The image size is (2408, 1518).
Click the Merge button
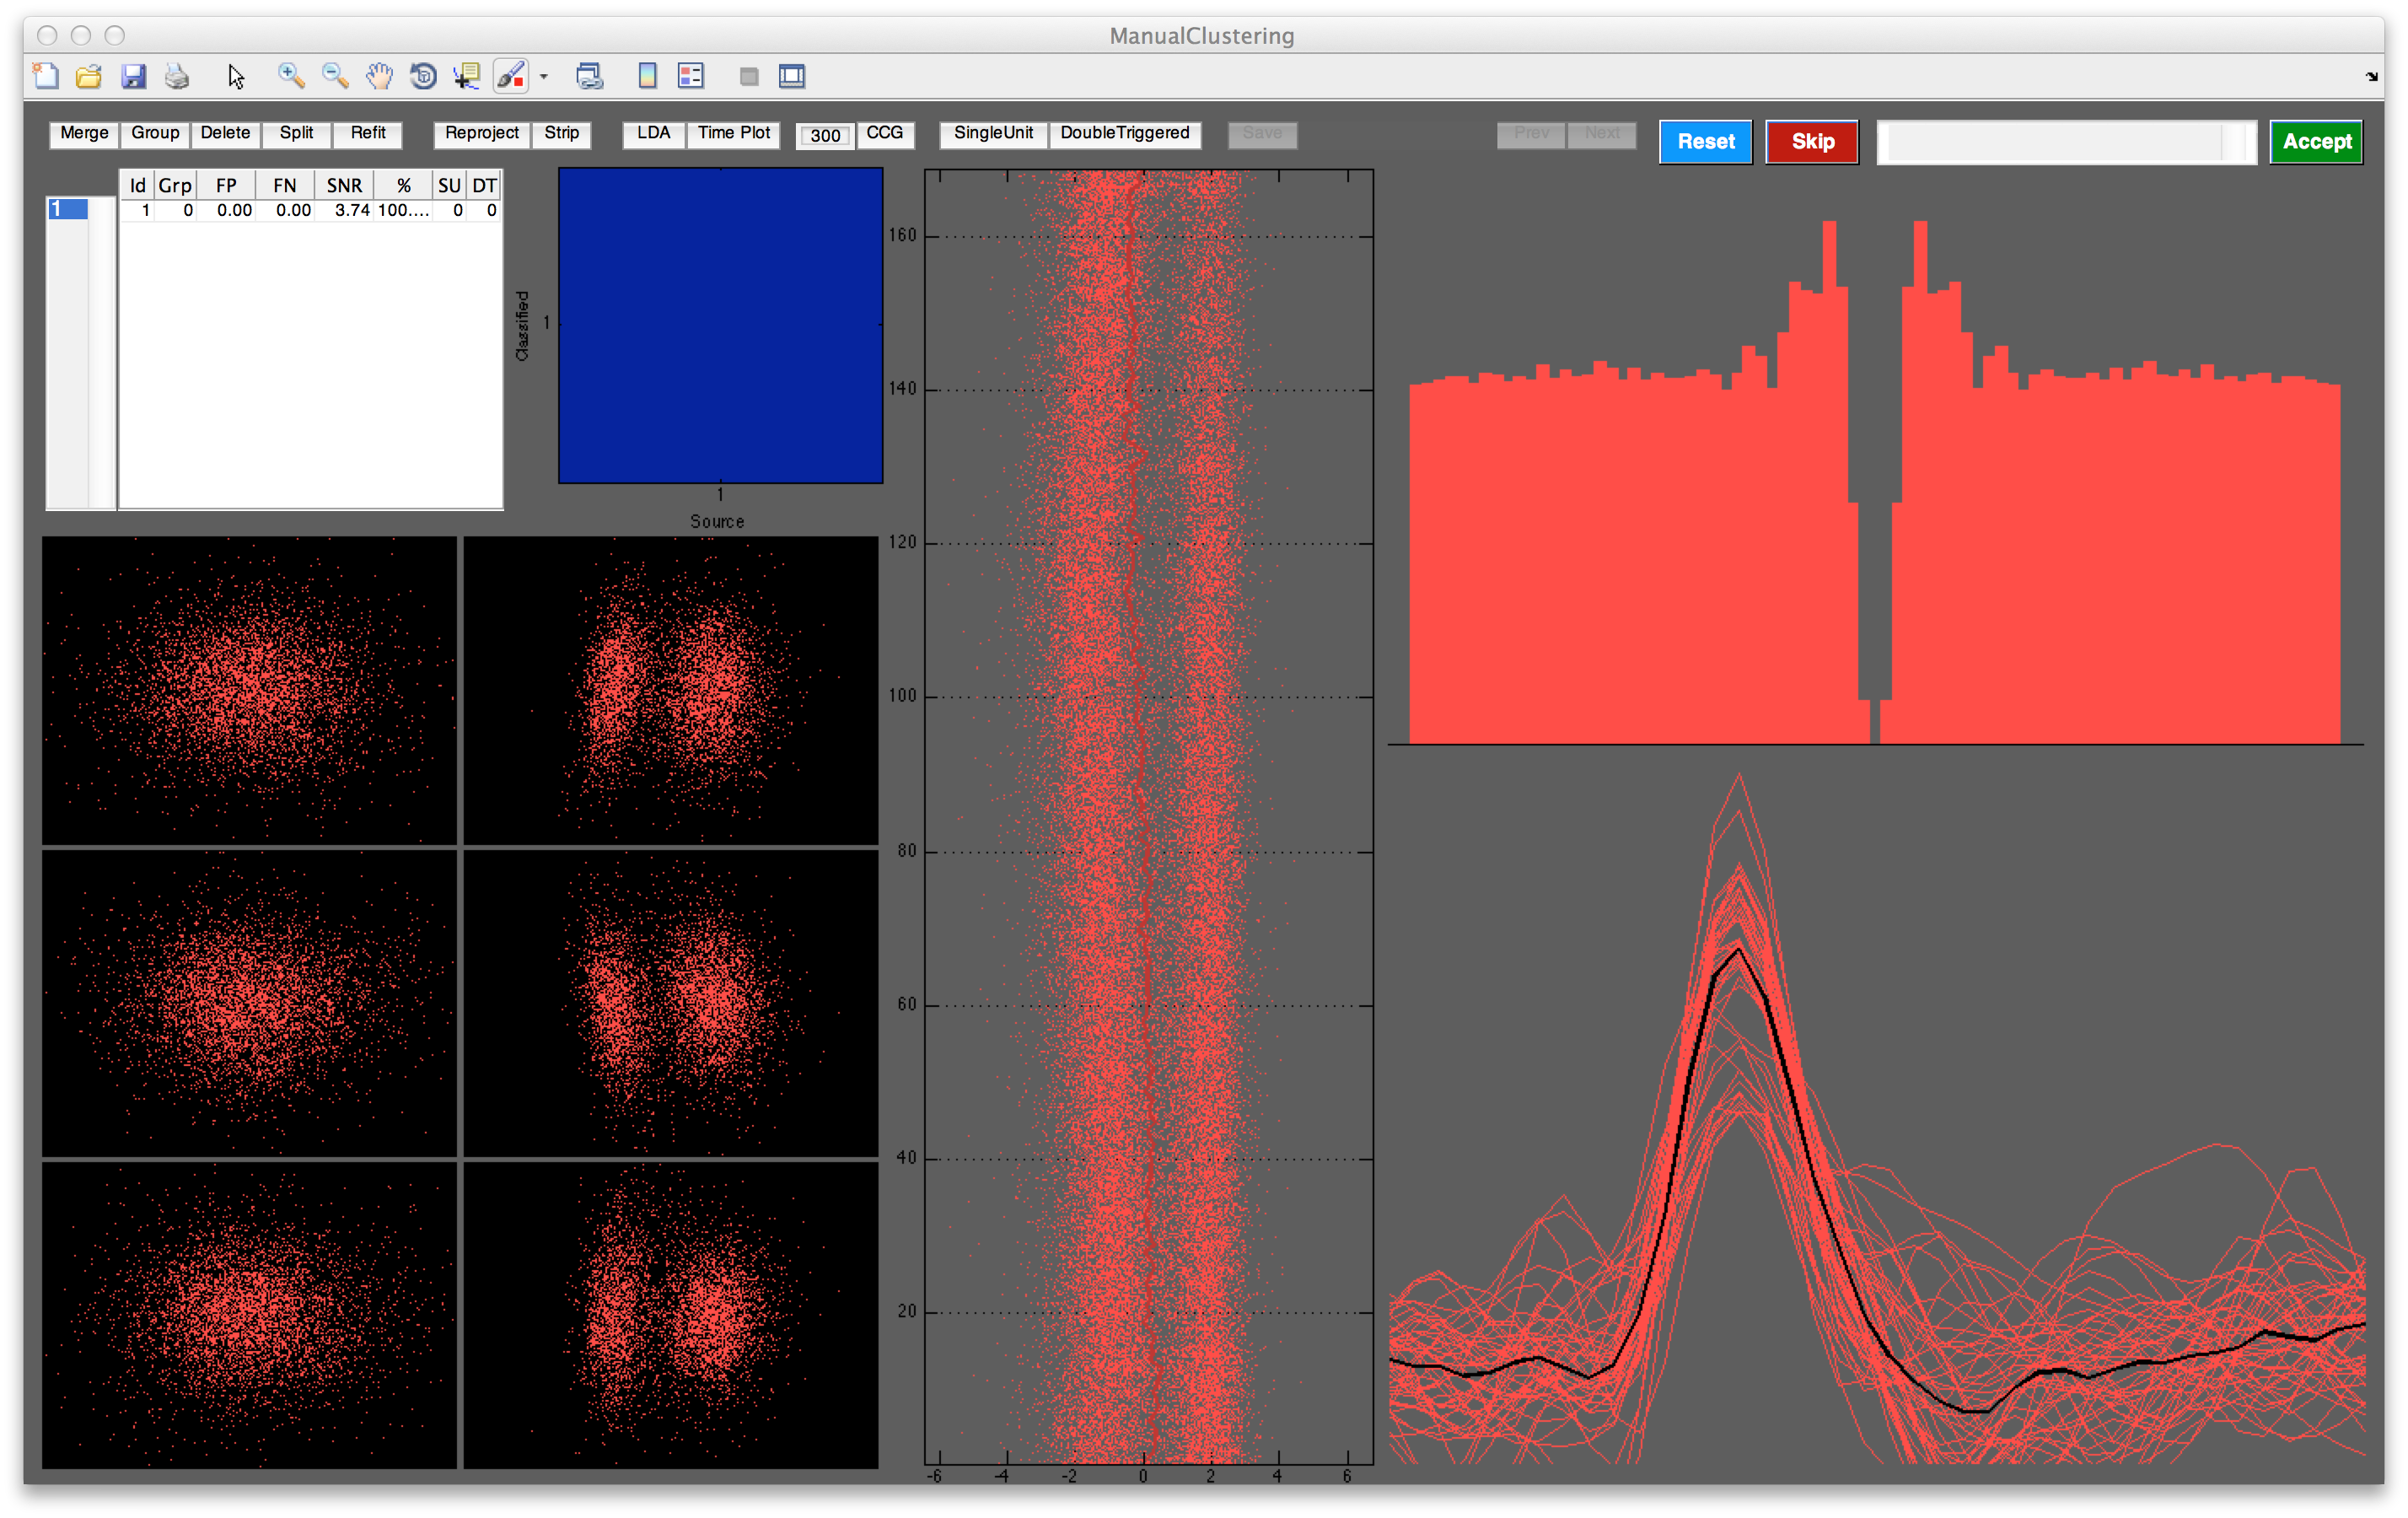85,133
